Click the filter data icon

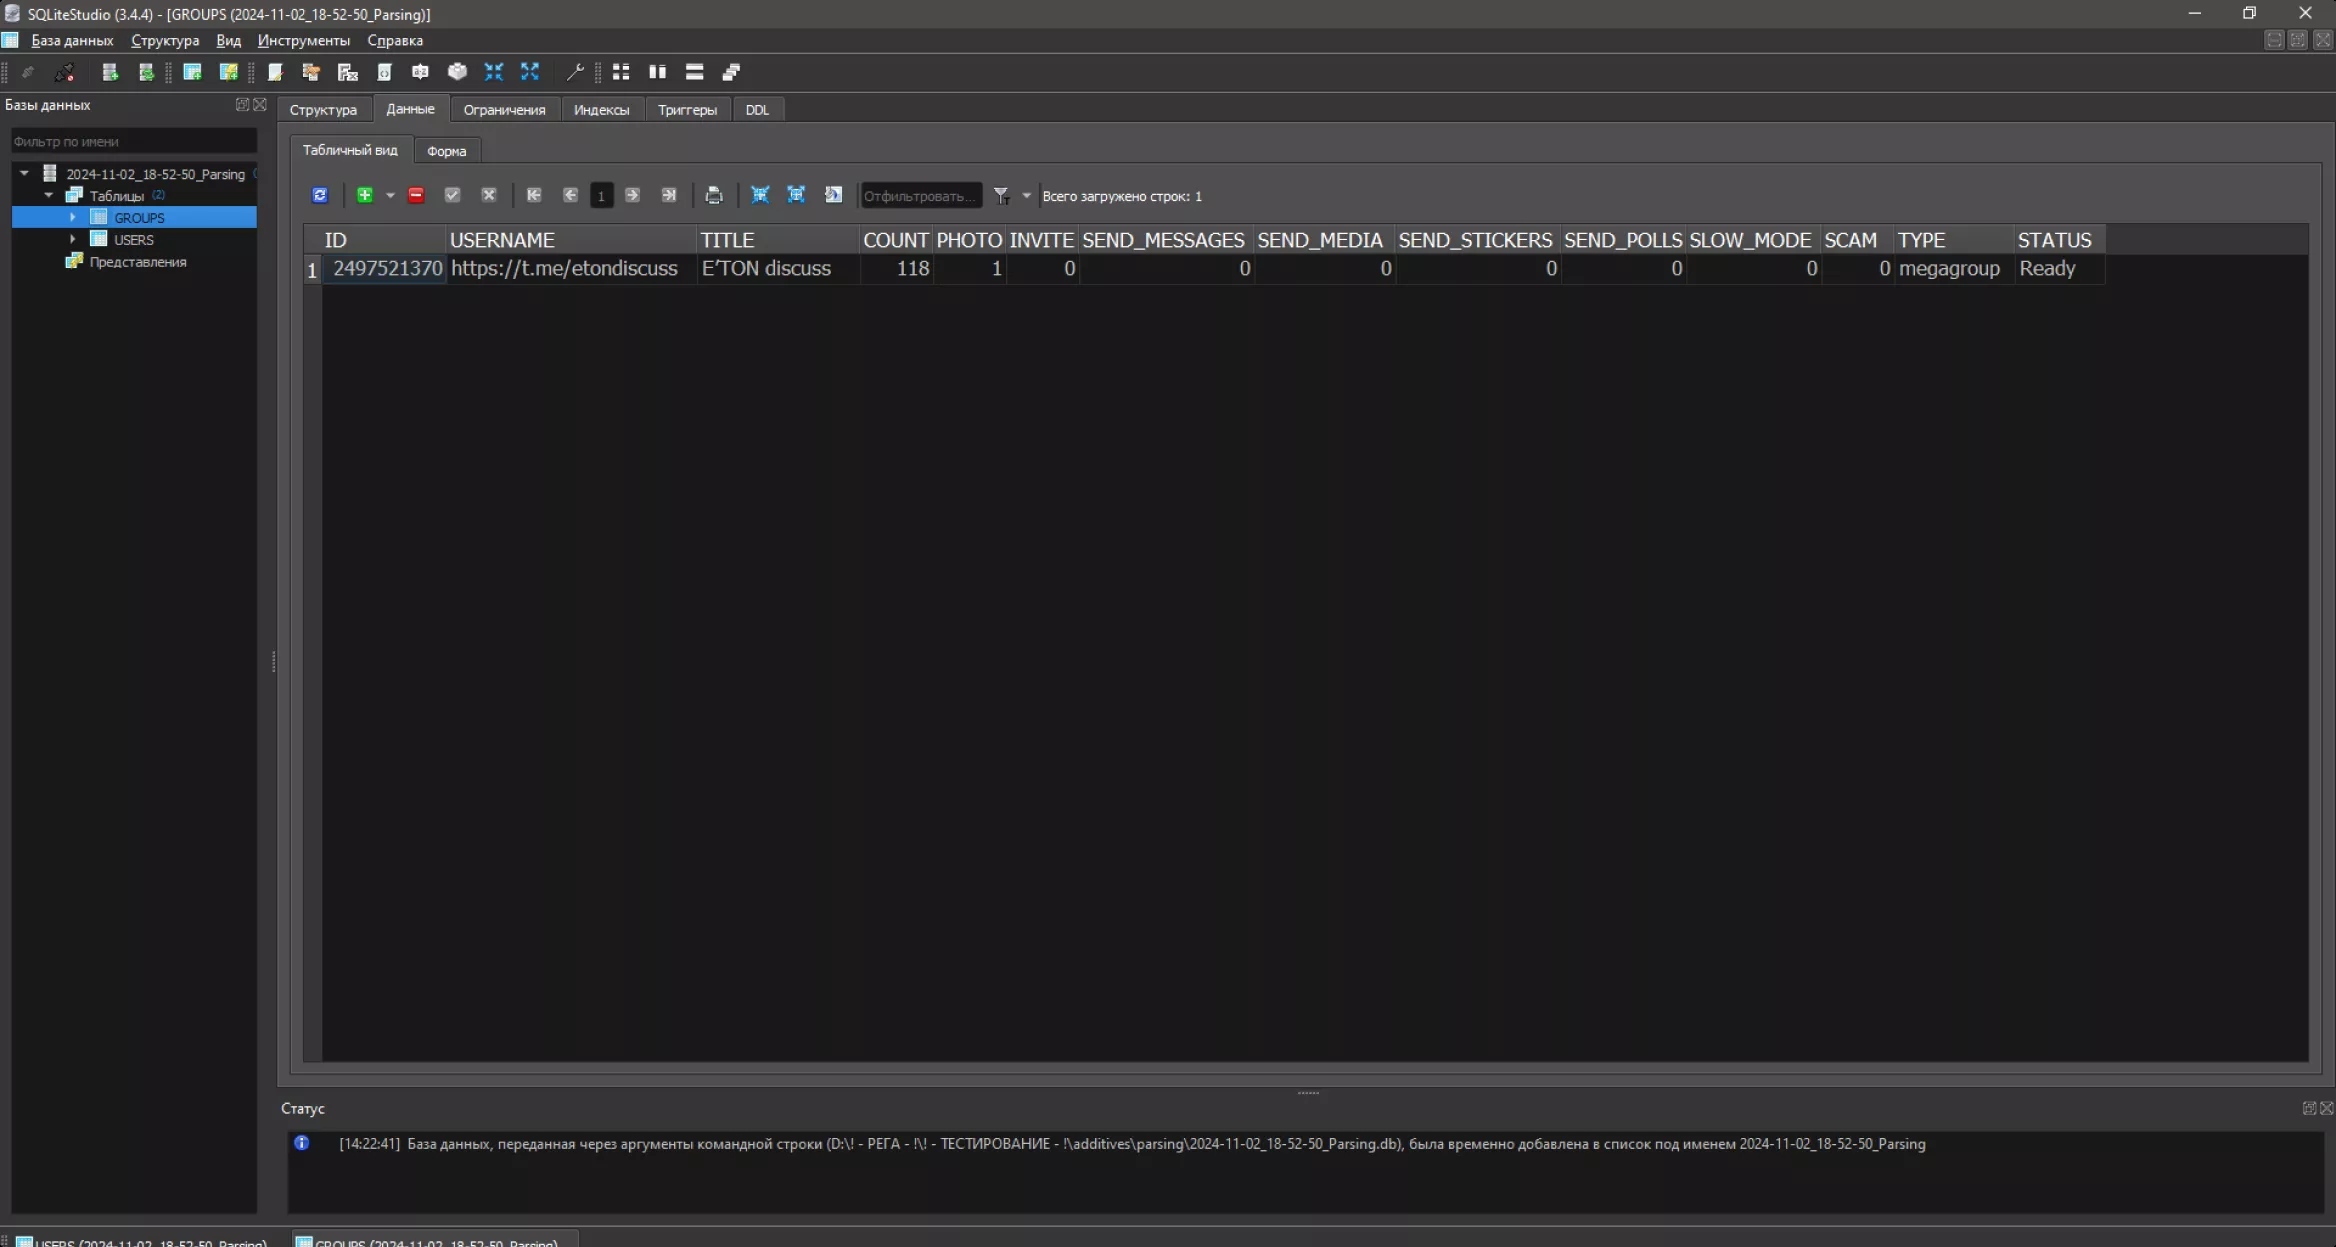click(1003, 195)
